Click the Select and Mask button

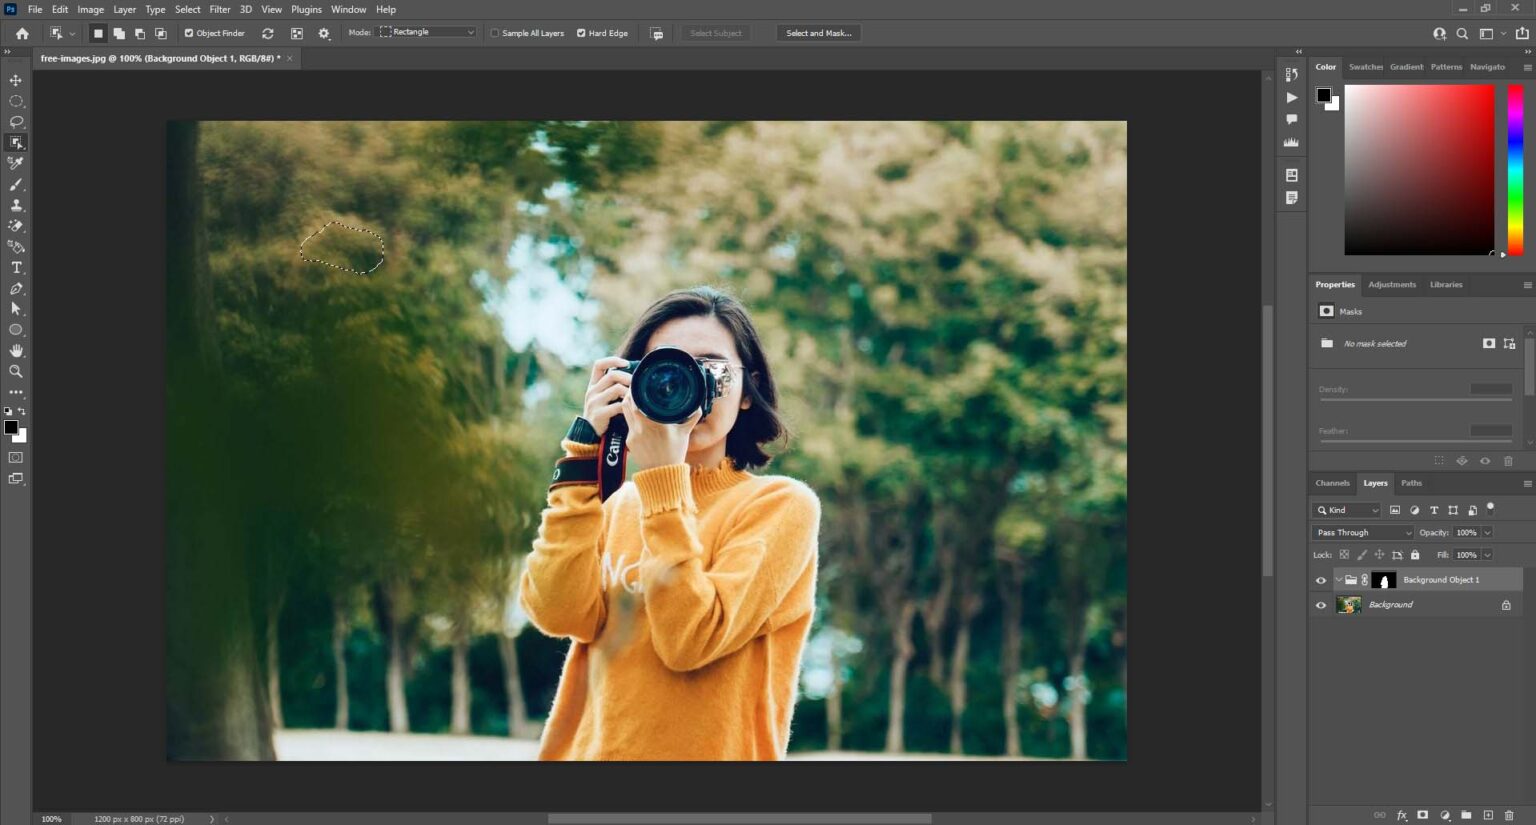pos(818,32)
